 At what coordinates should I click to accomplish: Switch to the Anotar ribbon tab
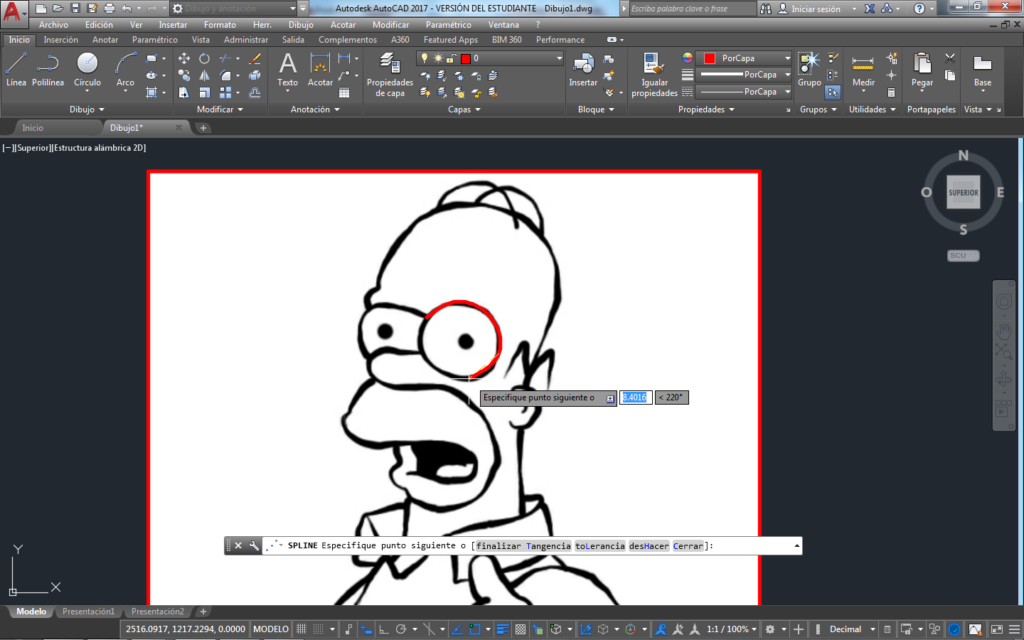tap(105, 40)
